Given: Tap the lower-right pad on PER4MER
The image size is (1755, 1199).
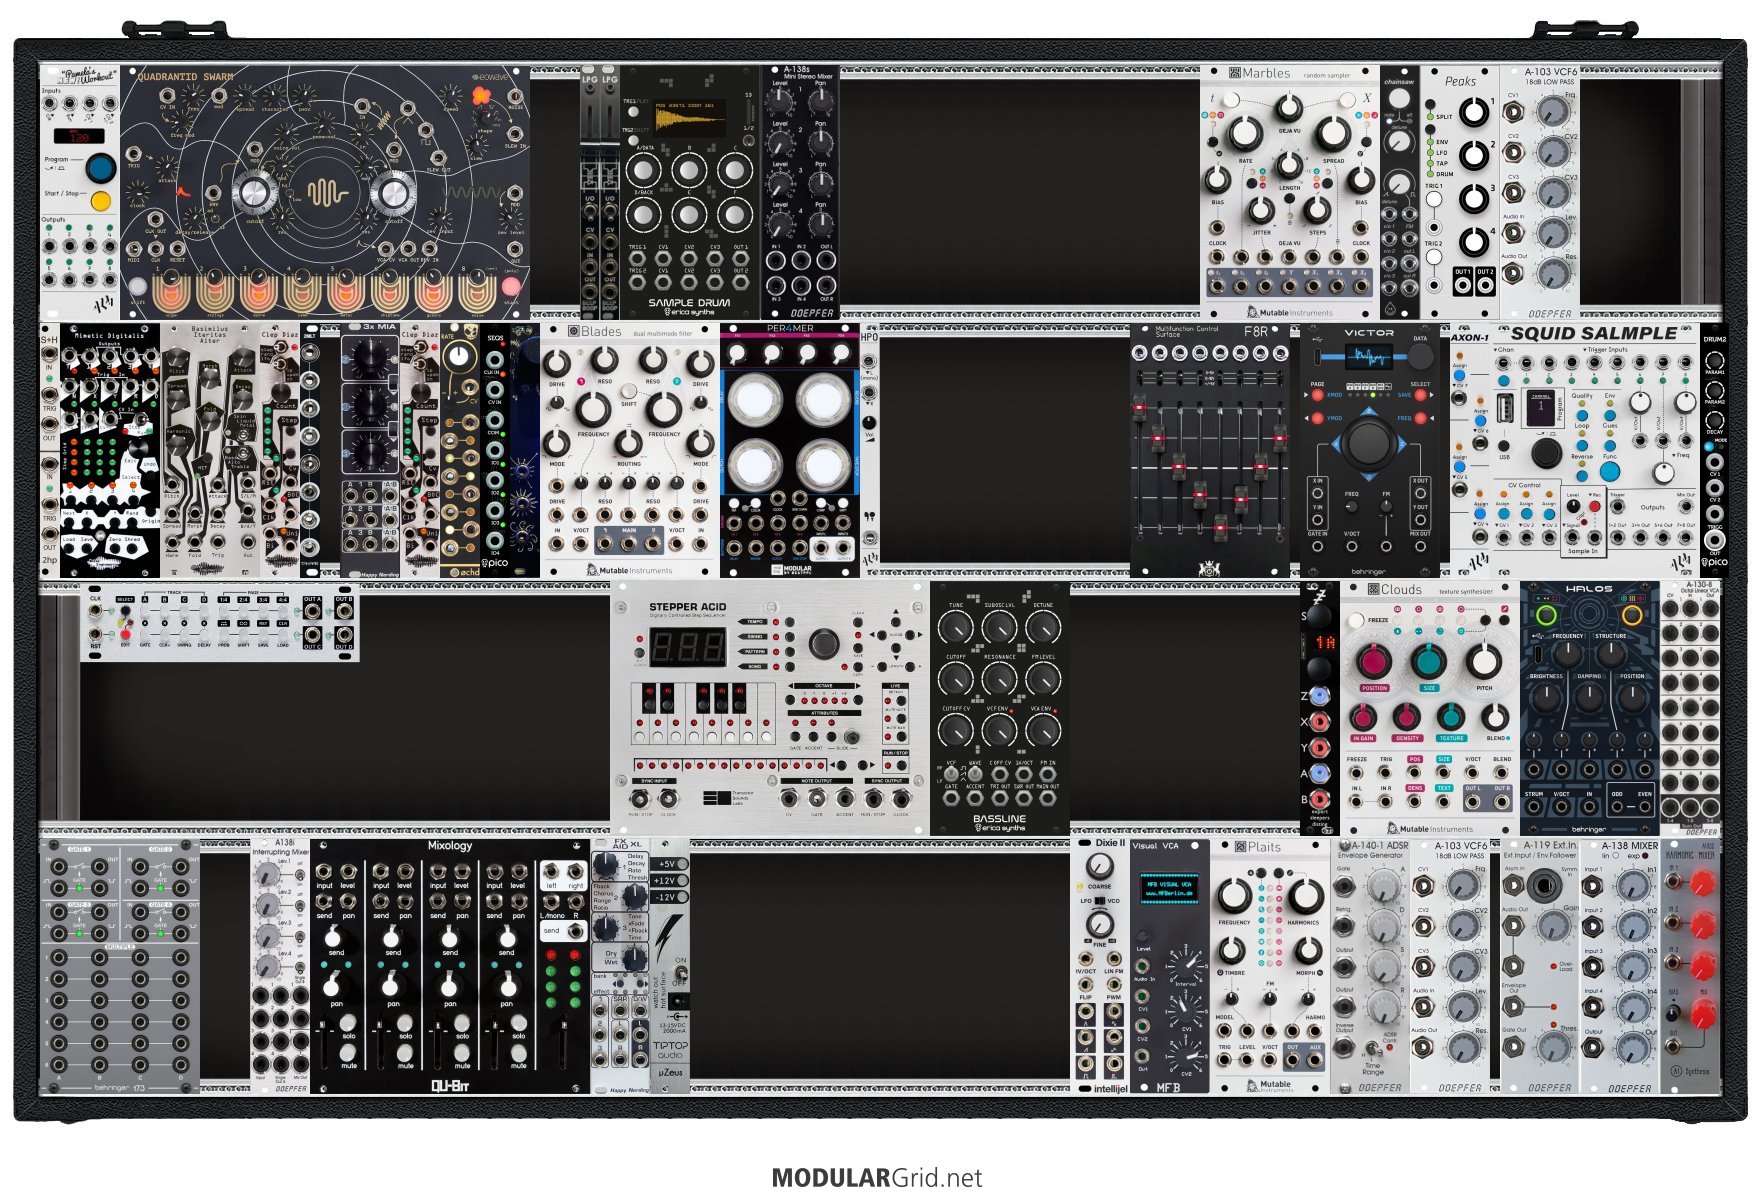Looking at the screenshot, I should click(824, 468).
